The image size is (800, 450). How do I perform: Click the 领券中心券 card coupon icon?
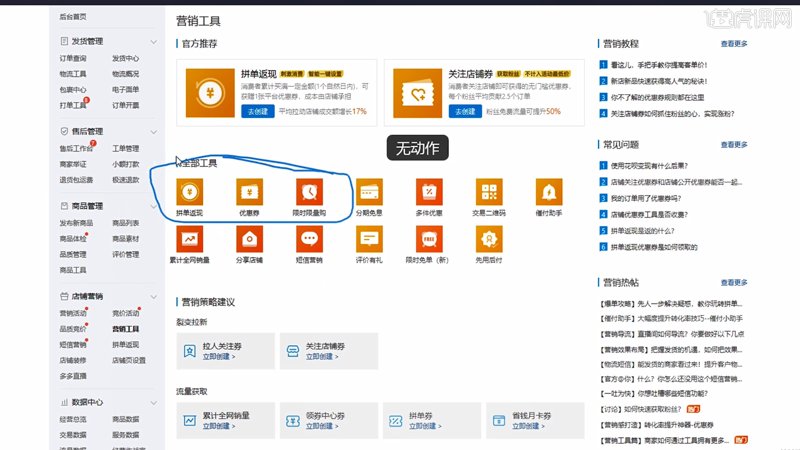[293, 420]
